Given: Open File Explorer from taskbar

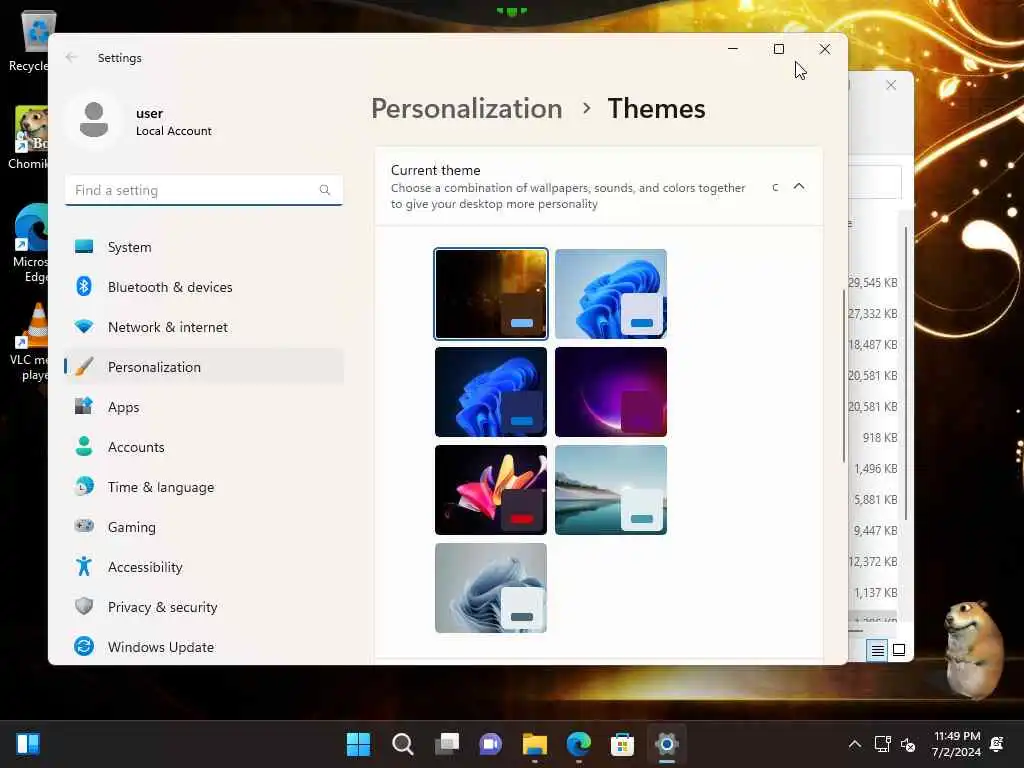Looking at the screenshot, I should 535,744.
